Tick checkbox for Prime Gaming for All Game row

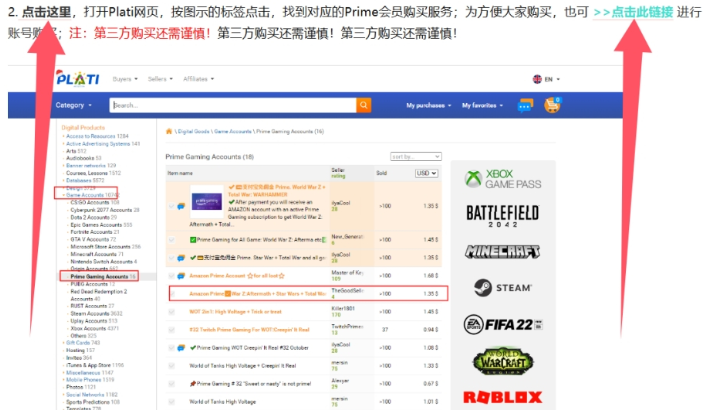[171, 240]
